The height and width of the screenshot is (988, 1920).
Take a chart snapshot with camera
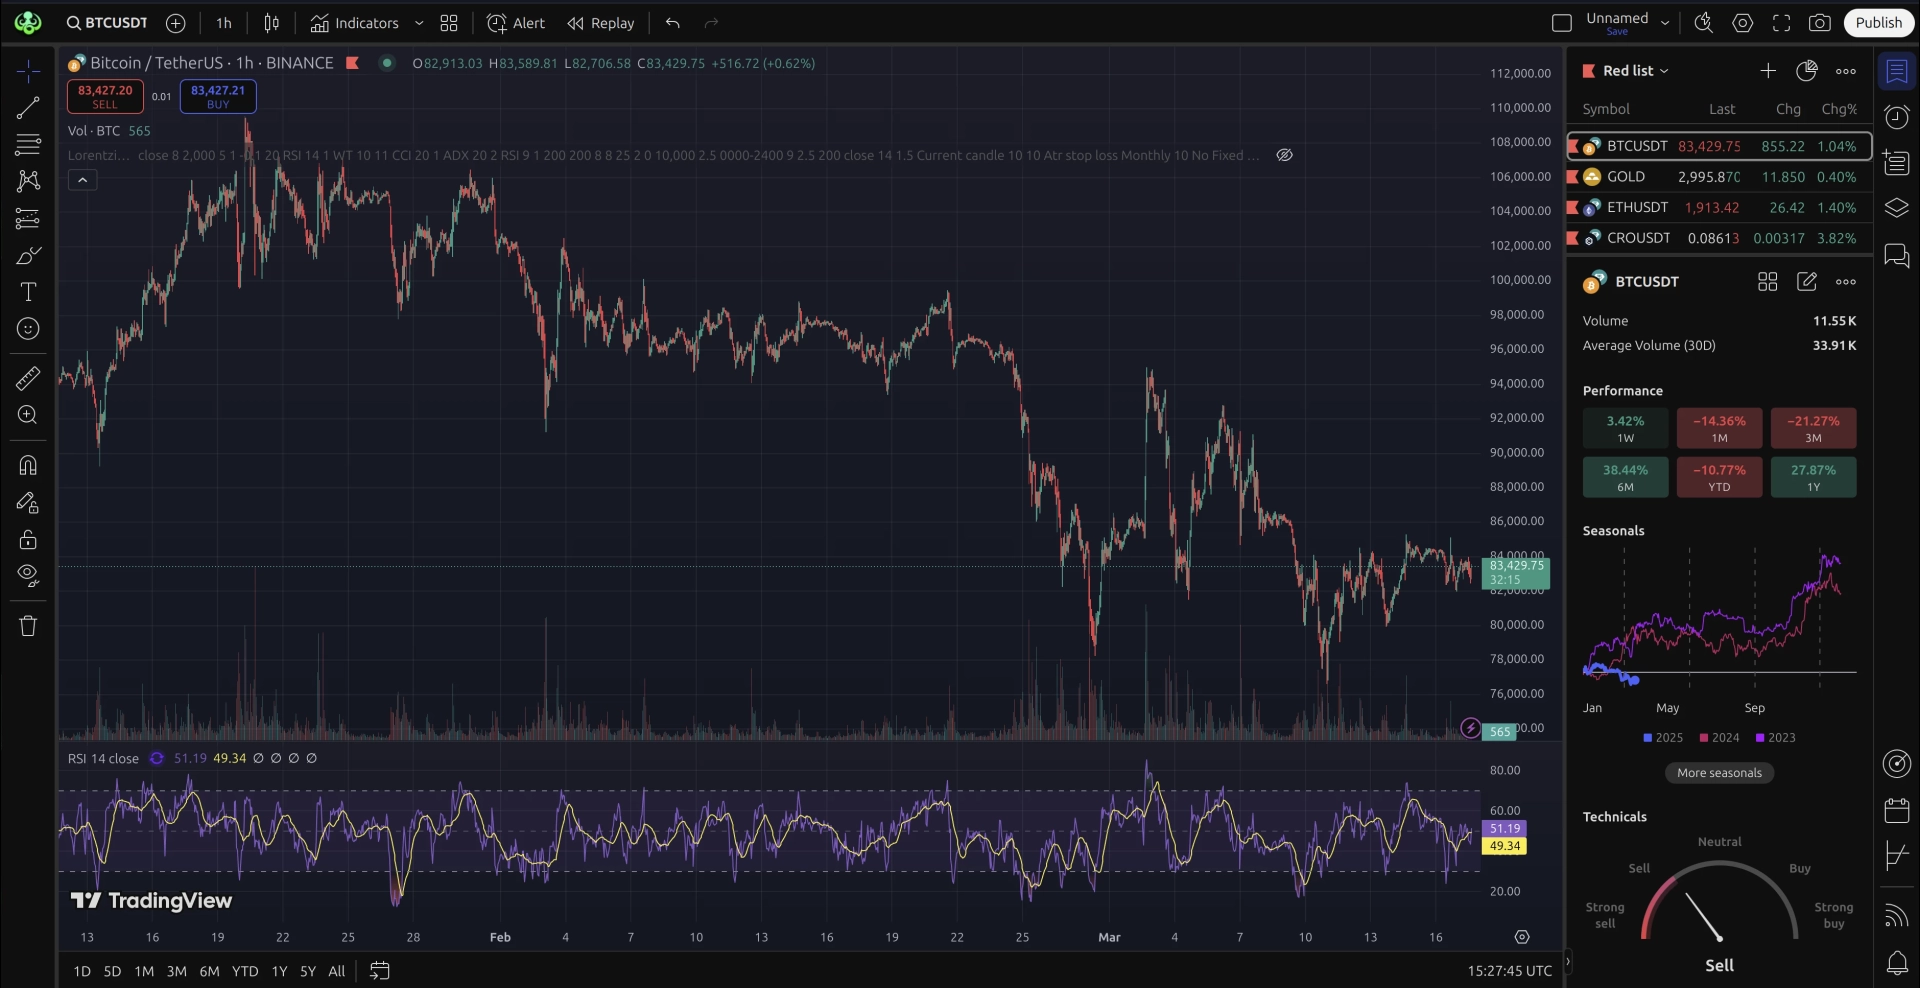pyautogui.click(x=1820, y=22)
